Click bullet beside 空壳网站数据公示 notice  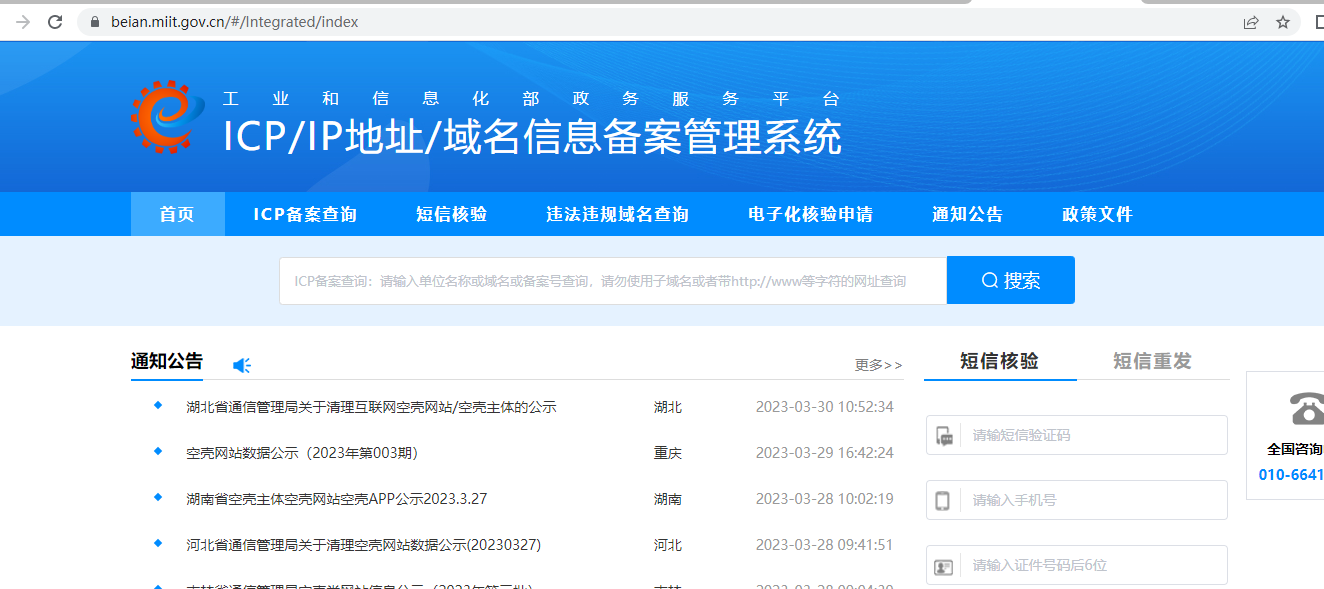(157, 451)
